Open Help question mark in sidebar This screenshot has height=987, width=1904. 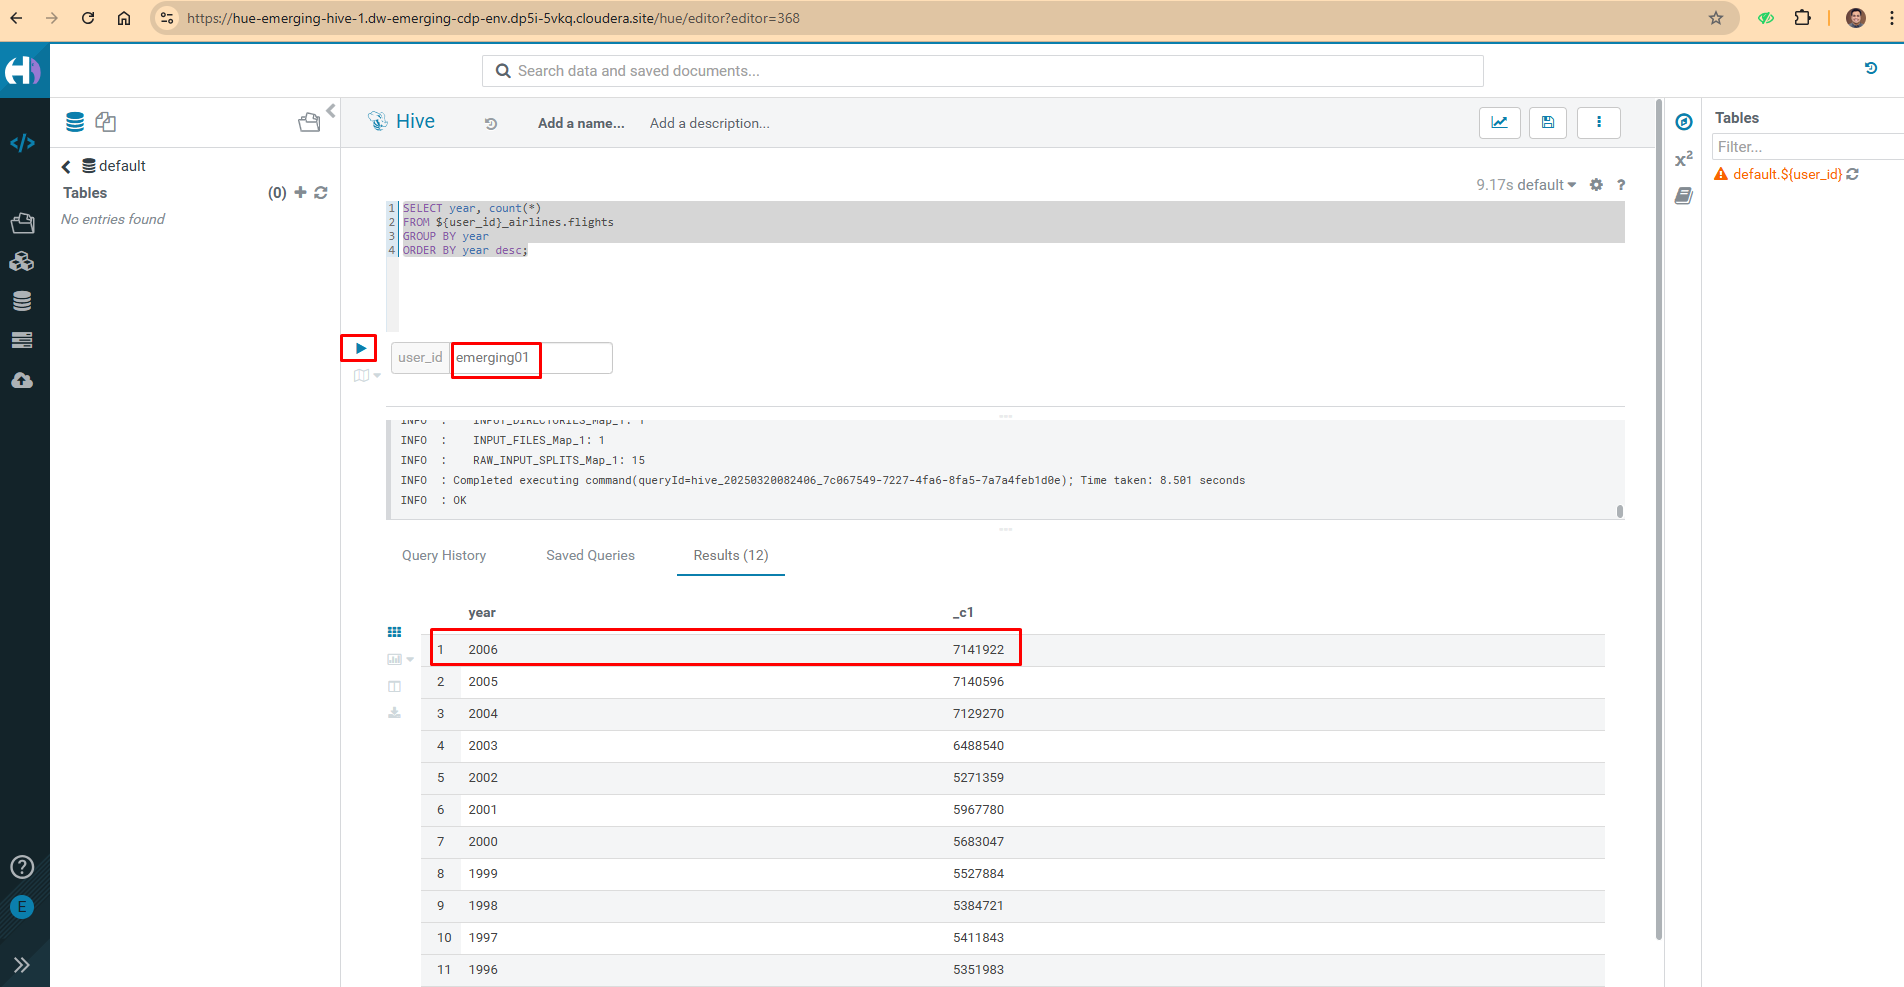coord(22,867)
